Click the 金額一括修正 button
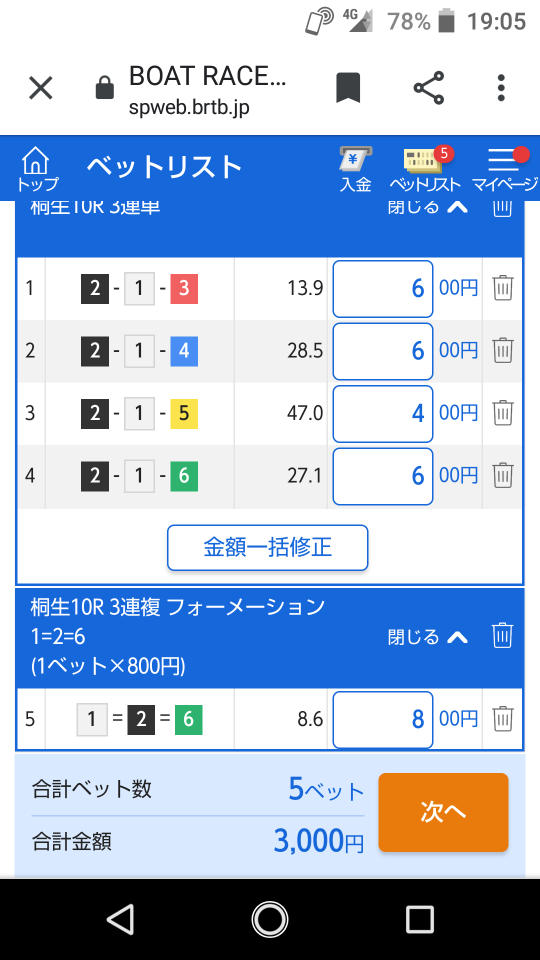Image resolution: width=540 pixels, height=960 pixels. point(268,547)
